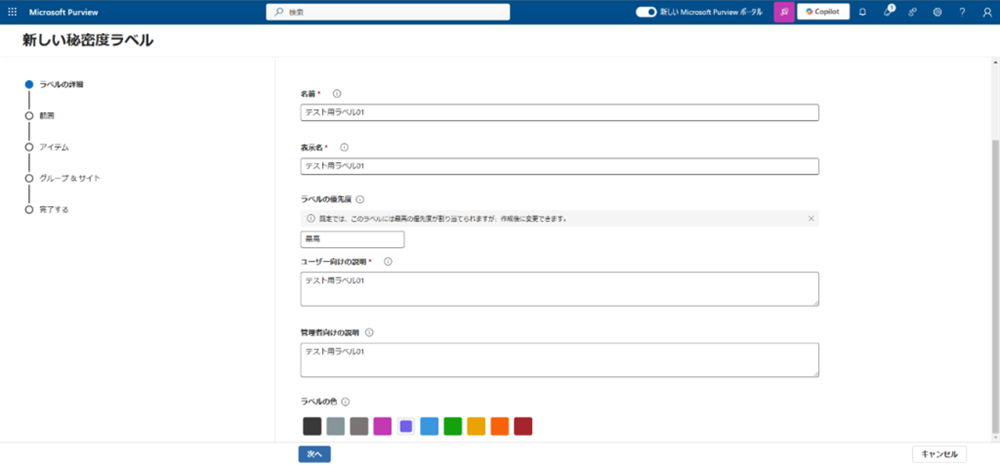Screen dimensions: 1000x465
Task: Choose the green label color swatch
Action: pos(452,426)
